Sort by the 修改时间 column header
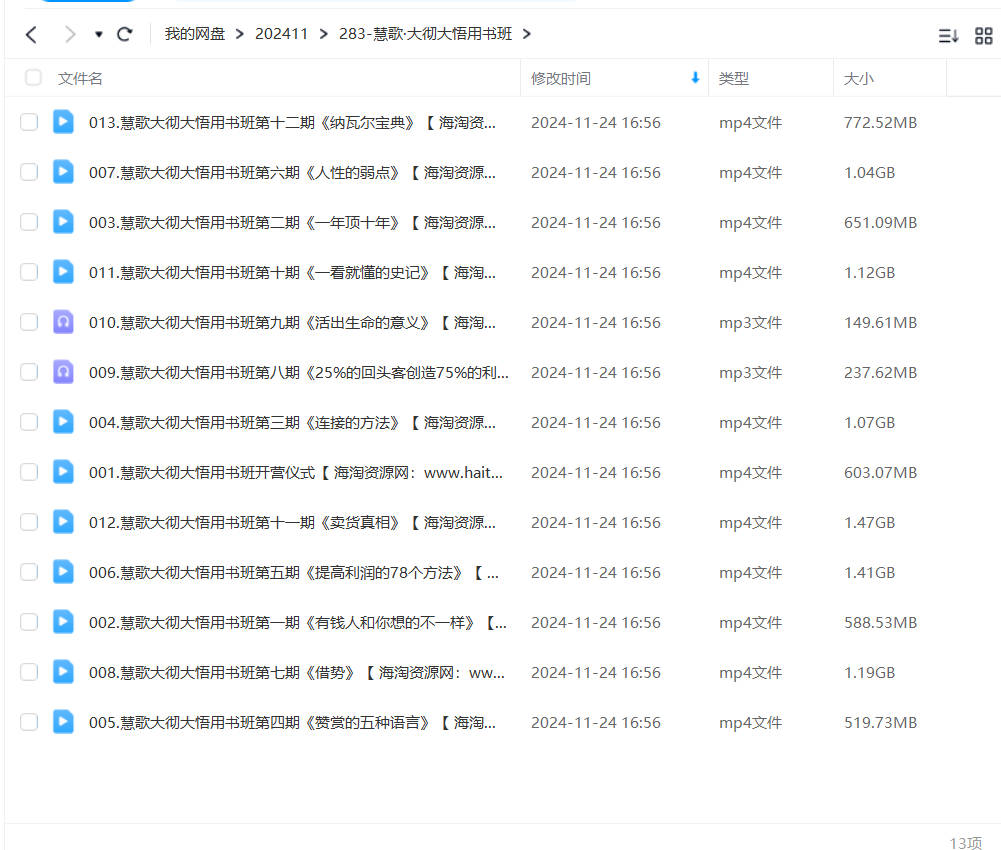1001x850 pixels. (x=561, y=79)
